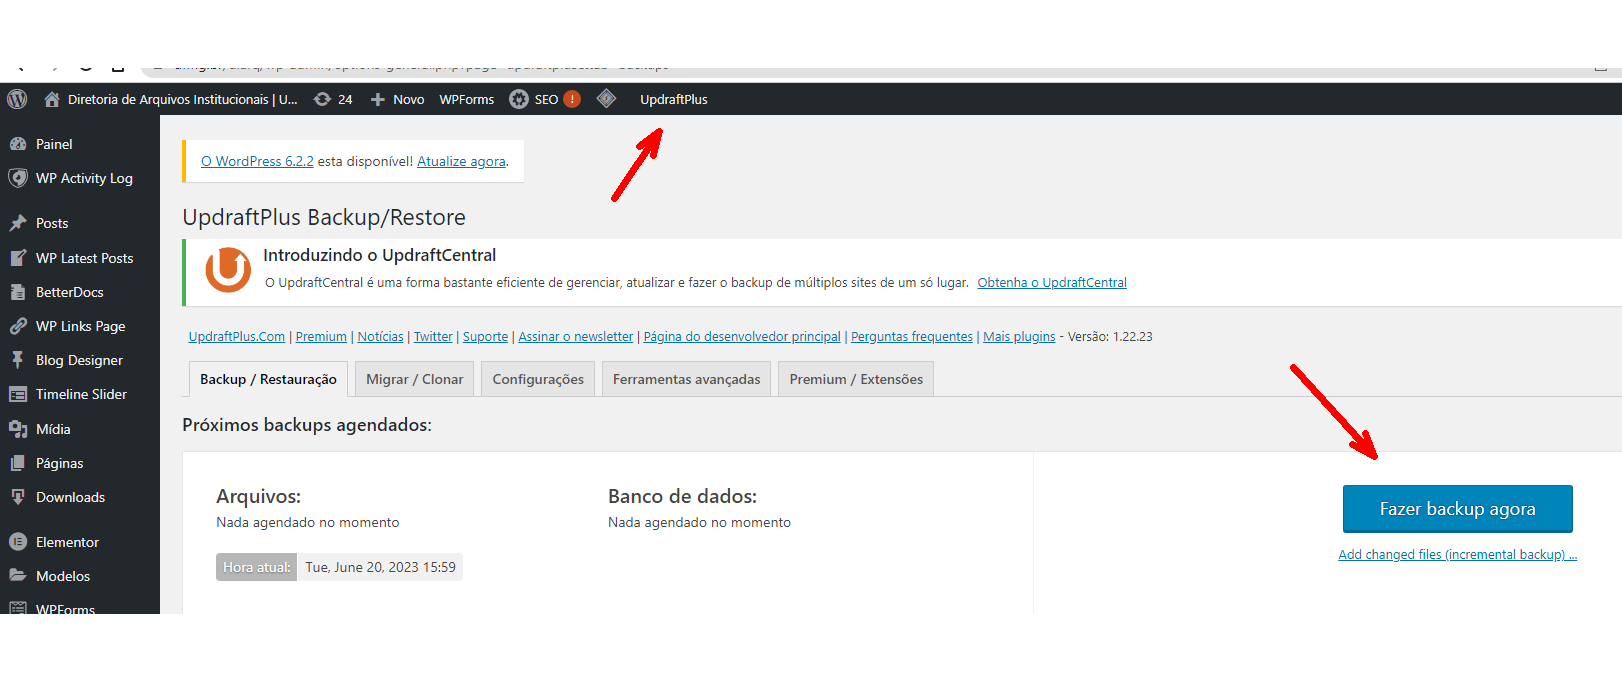Open the updates icon showing 24
Screen dimensions: 1622x682
pos(322,99)
